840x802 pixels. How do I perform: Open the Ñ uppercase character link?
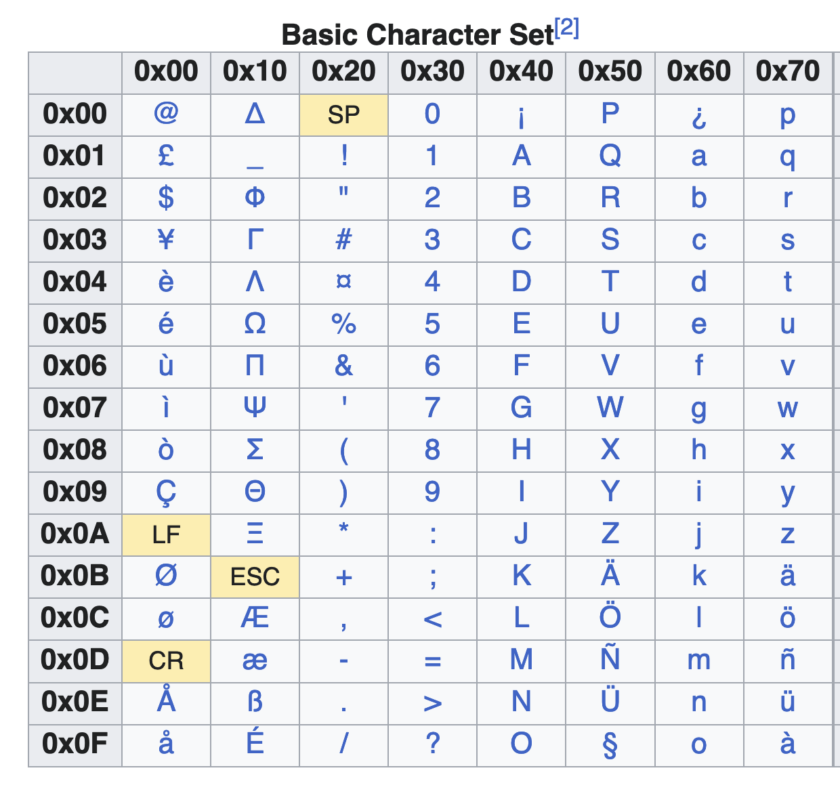[x=610, y=658]
